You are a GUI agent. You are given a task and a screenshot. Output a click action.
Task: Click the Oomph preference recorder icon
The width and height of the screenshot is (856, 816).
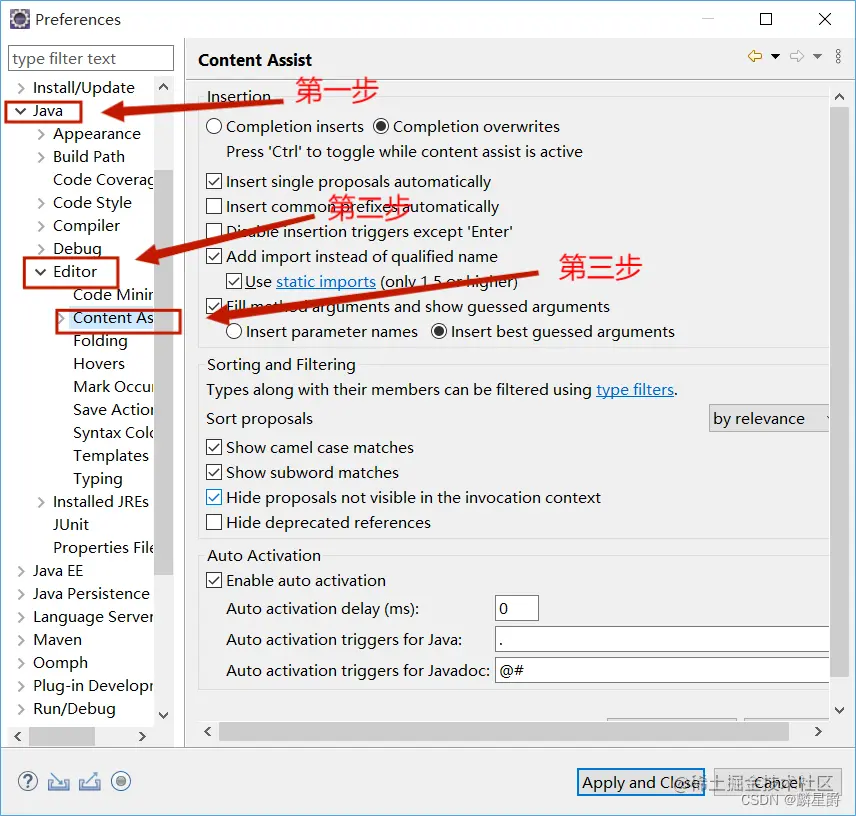(121, 782)
